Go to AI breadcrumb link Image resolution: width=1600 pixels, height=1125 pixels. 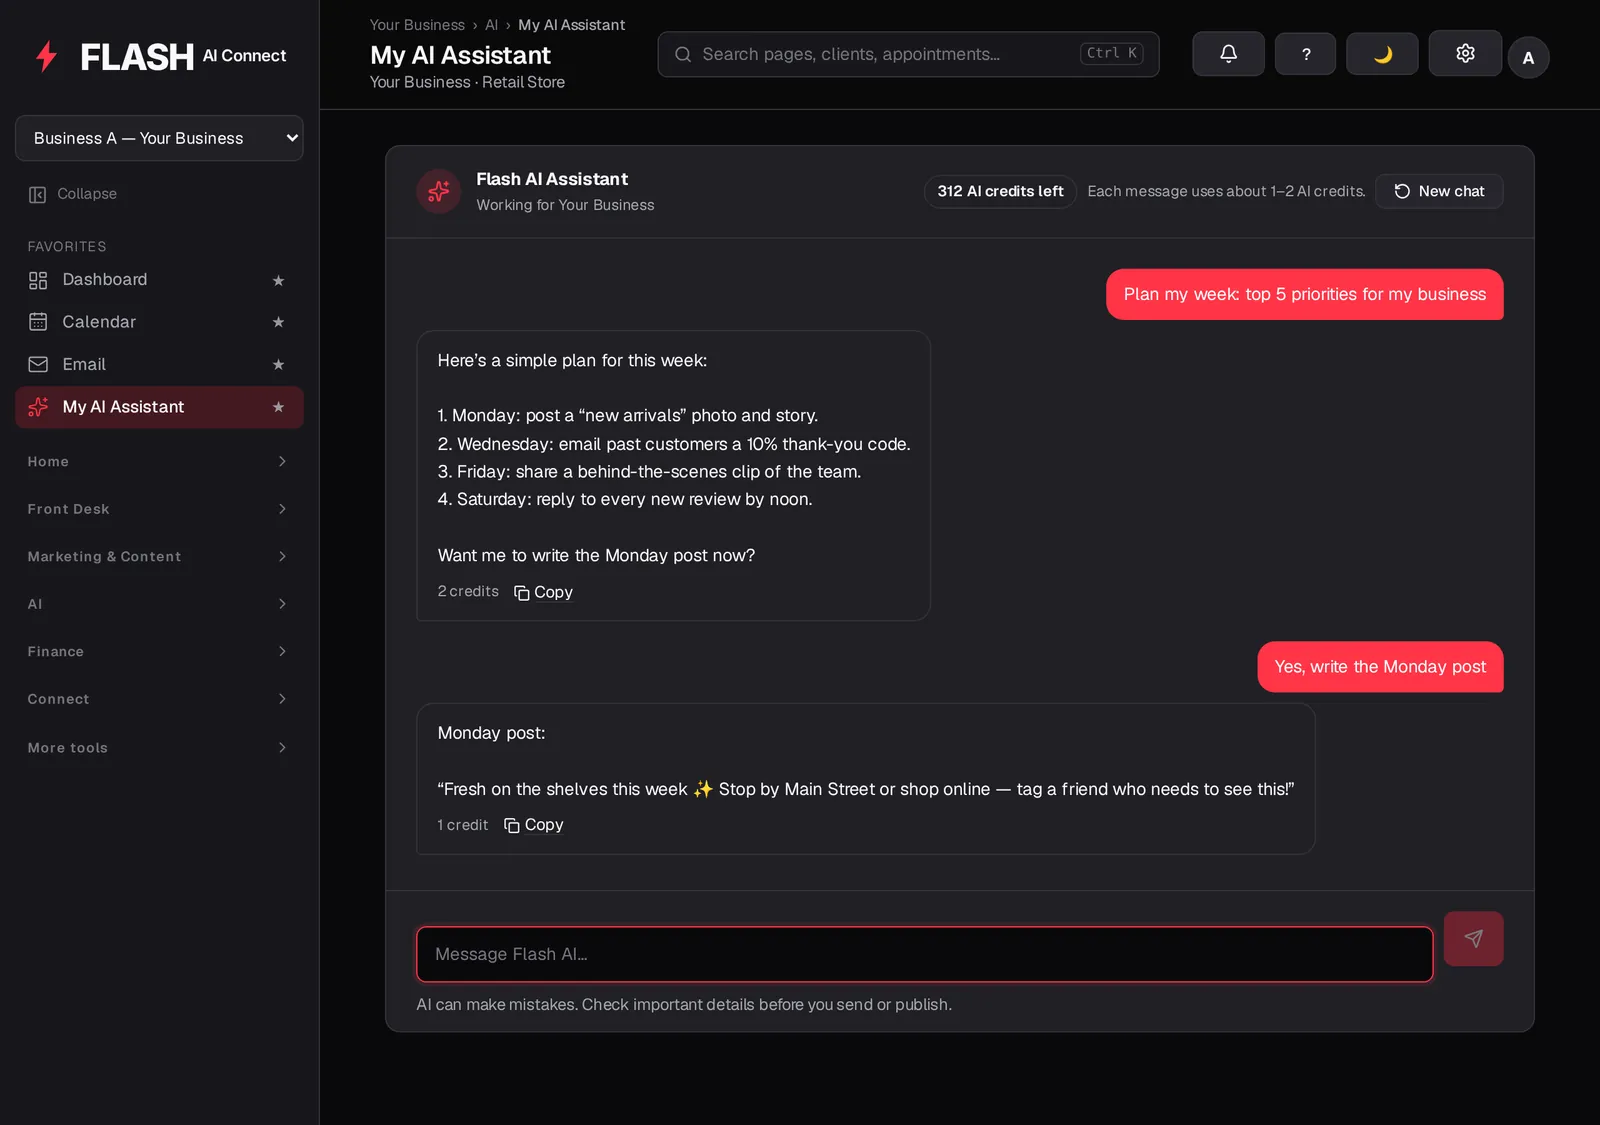click(x=491, y=25)
